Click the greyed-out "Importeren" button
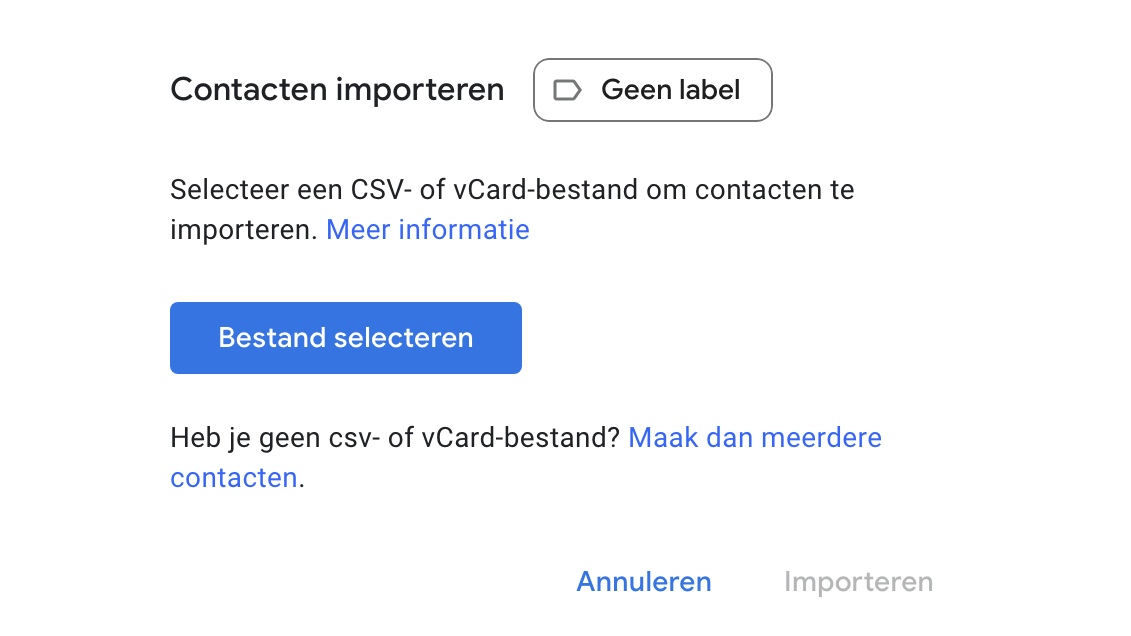This screenshot has width=1131, height=636. click(x=858, y=582)
